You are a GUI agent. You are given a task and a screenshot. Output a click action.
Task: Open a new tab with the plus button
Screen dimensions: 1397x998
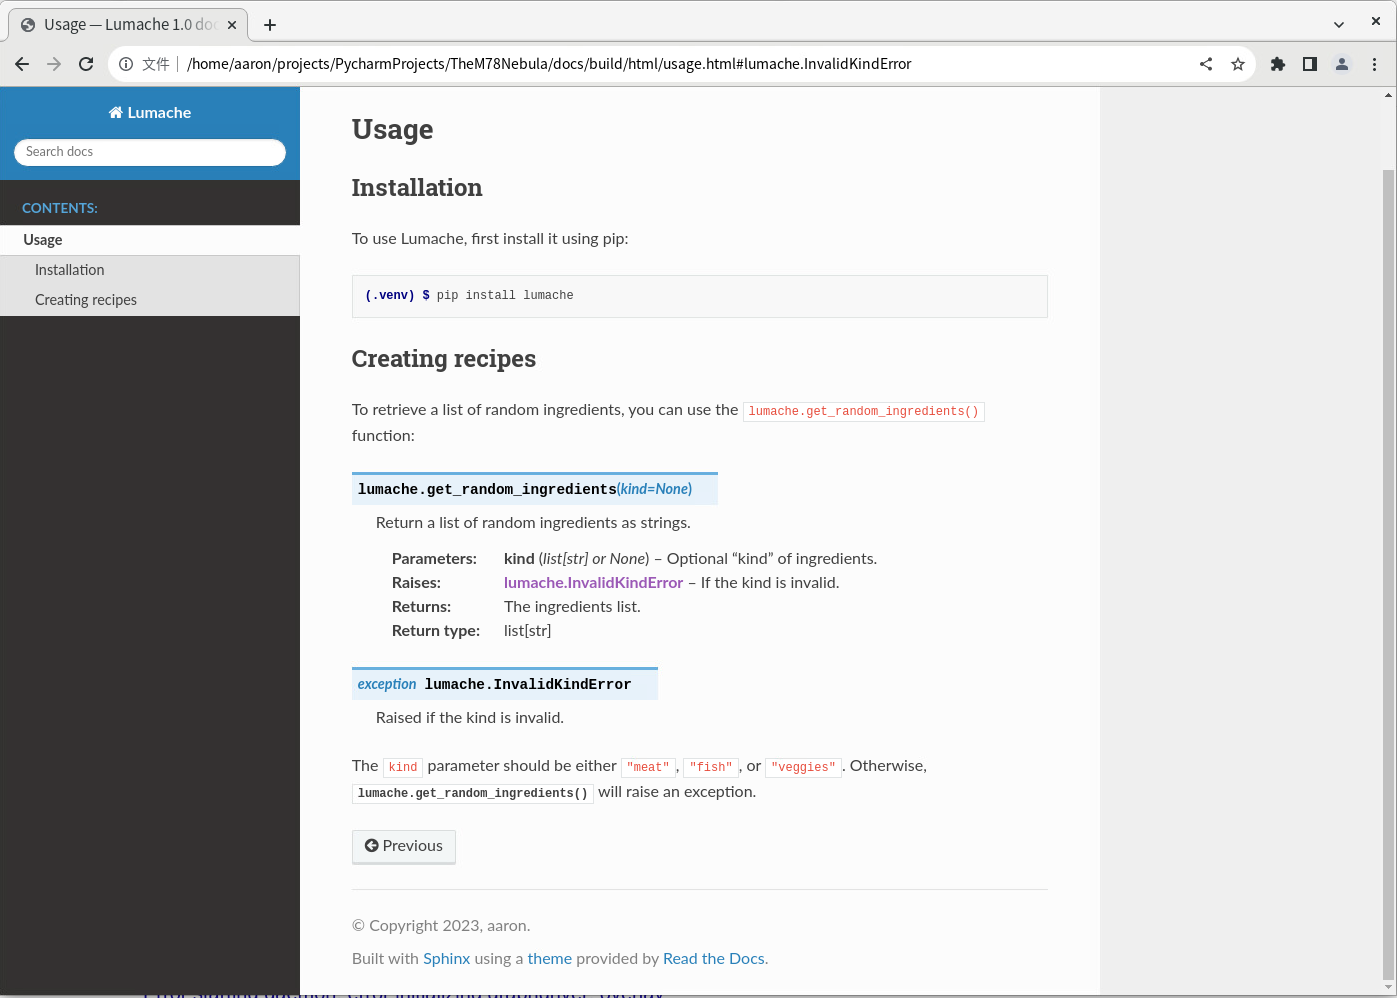pyautogui.click(x=270, y=25)
